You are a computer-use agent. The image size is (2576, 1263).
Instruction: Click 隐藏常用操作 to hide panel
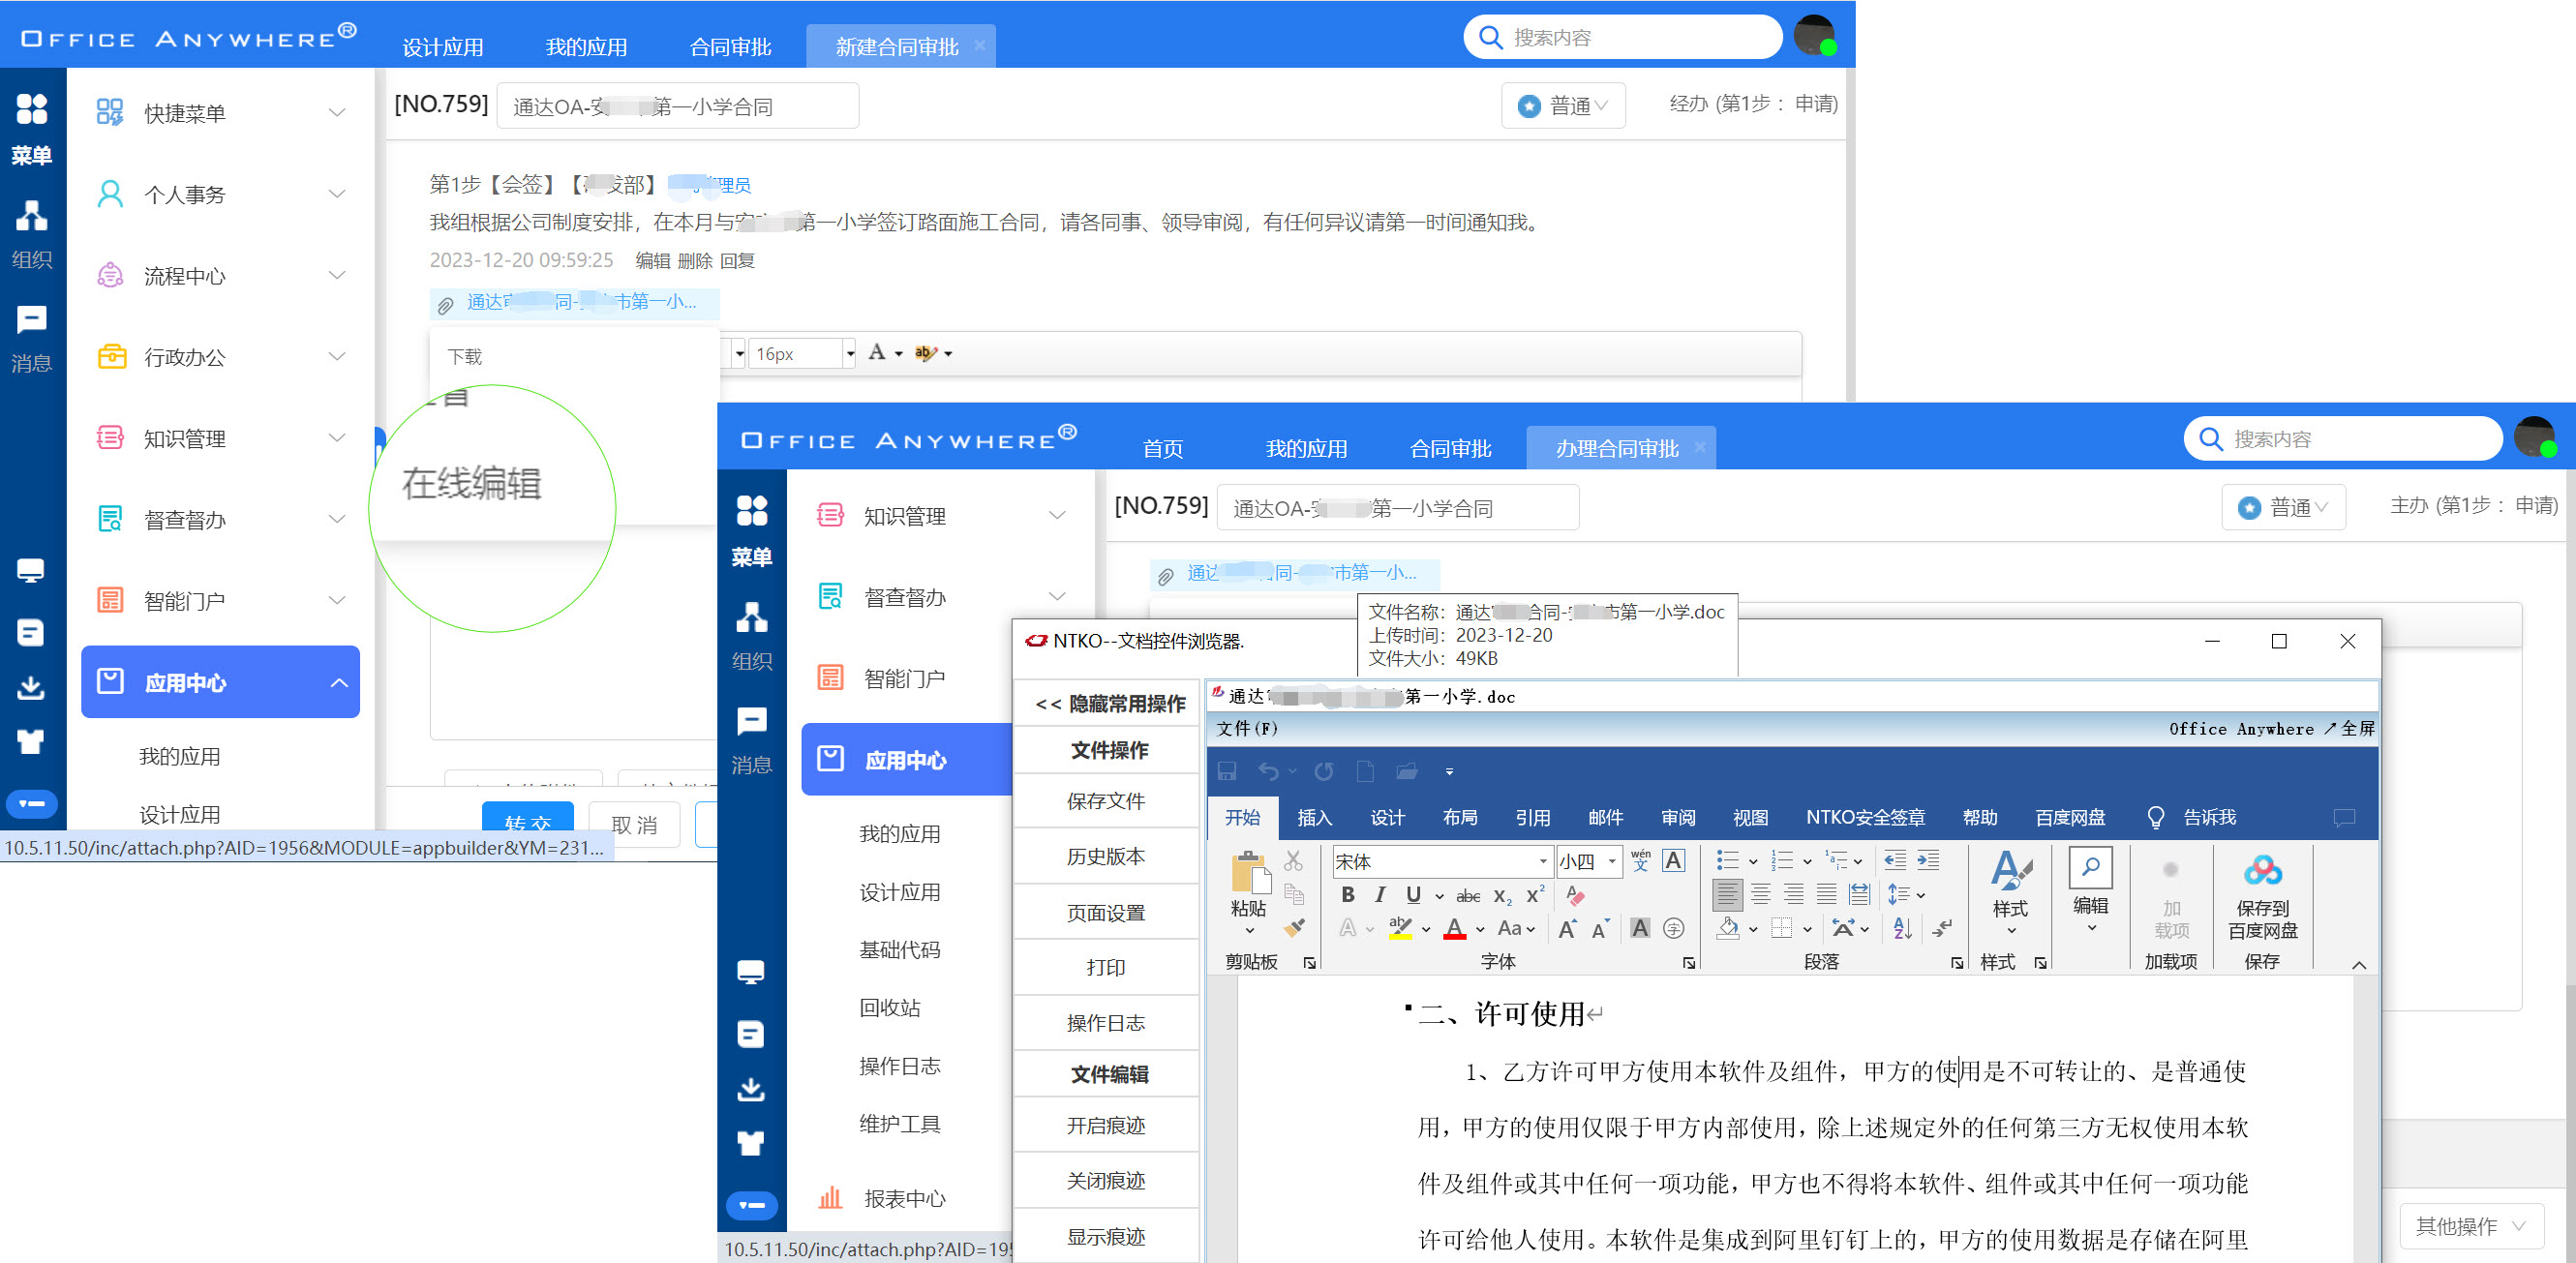pos(1109,703)
